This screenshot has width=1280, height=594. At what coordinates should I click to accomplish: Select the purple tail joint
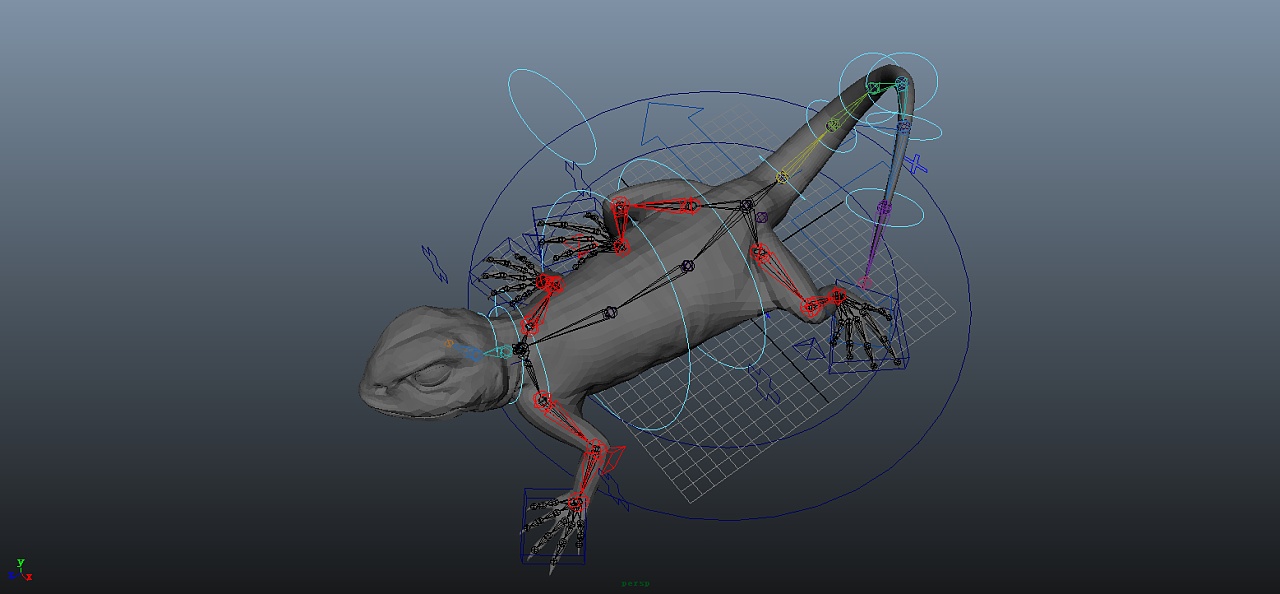(884, 208)
